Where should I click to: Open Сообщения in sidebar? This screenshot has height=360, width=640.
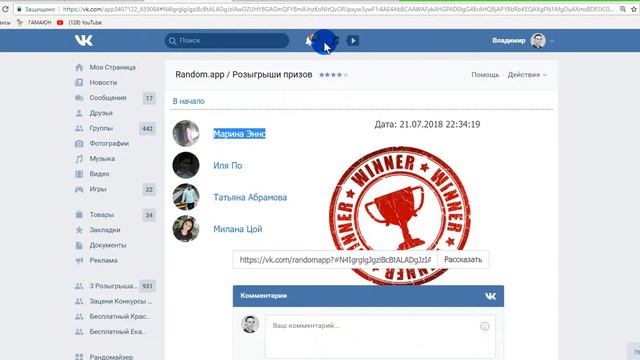[108, 98]
